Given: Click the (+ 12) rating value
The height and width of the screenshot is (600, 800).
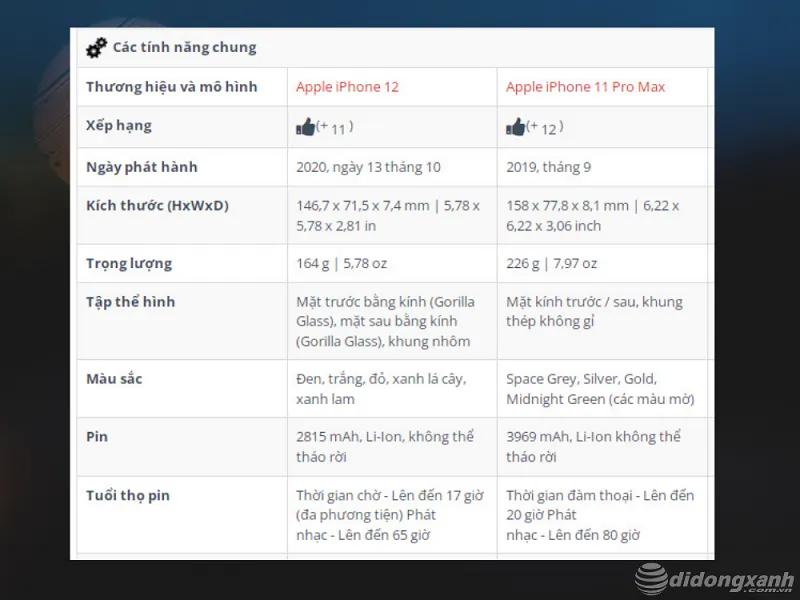Looking at the screenshot, I should [x=545, y=127].
